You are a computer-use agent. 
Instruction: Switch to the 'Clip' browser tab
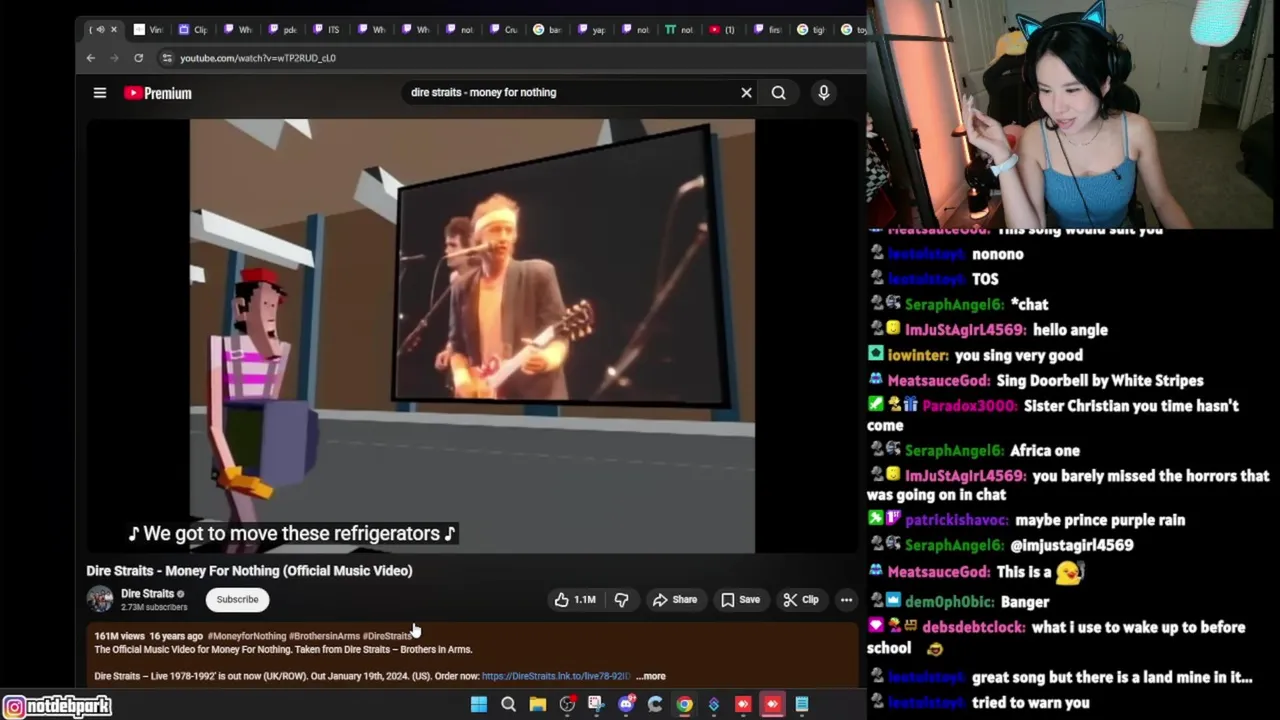click(193, 29)
